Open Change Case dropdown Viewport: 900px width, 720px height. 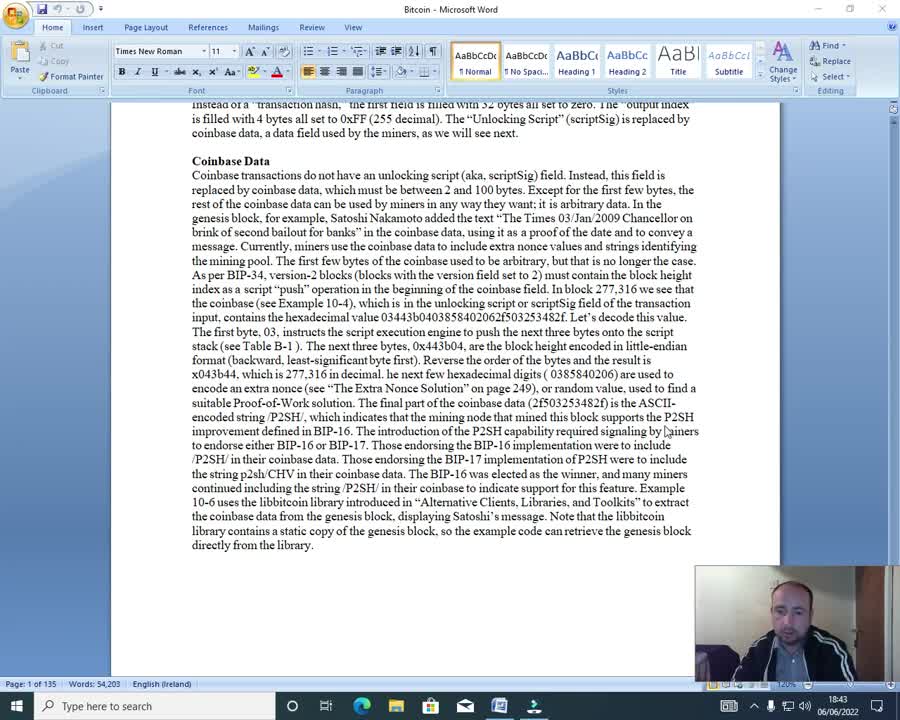point(231,72)
